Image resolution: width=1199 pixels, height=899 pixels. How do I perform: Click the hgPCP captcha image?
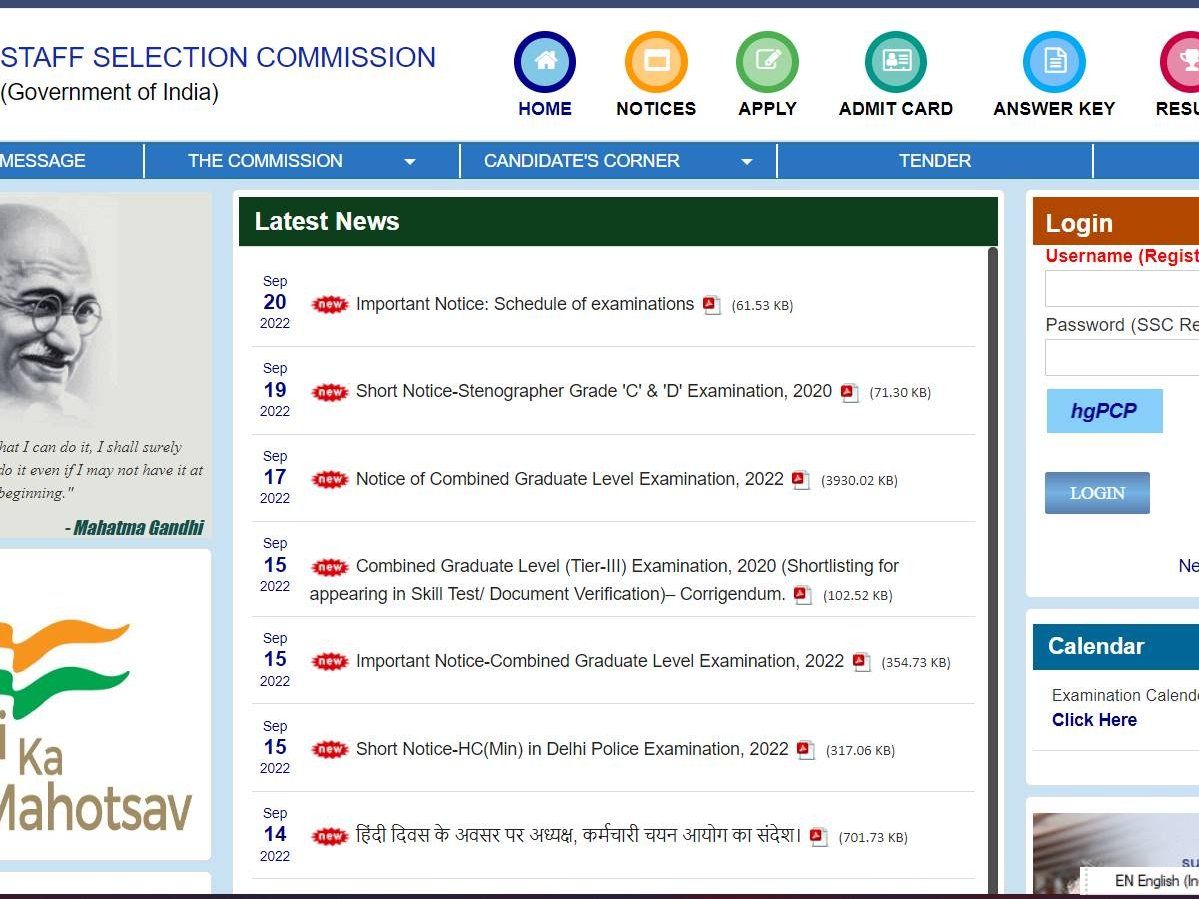coord(1104,411)
